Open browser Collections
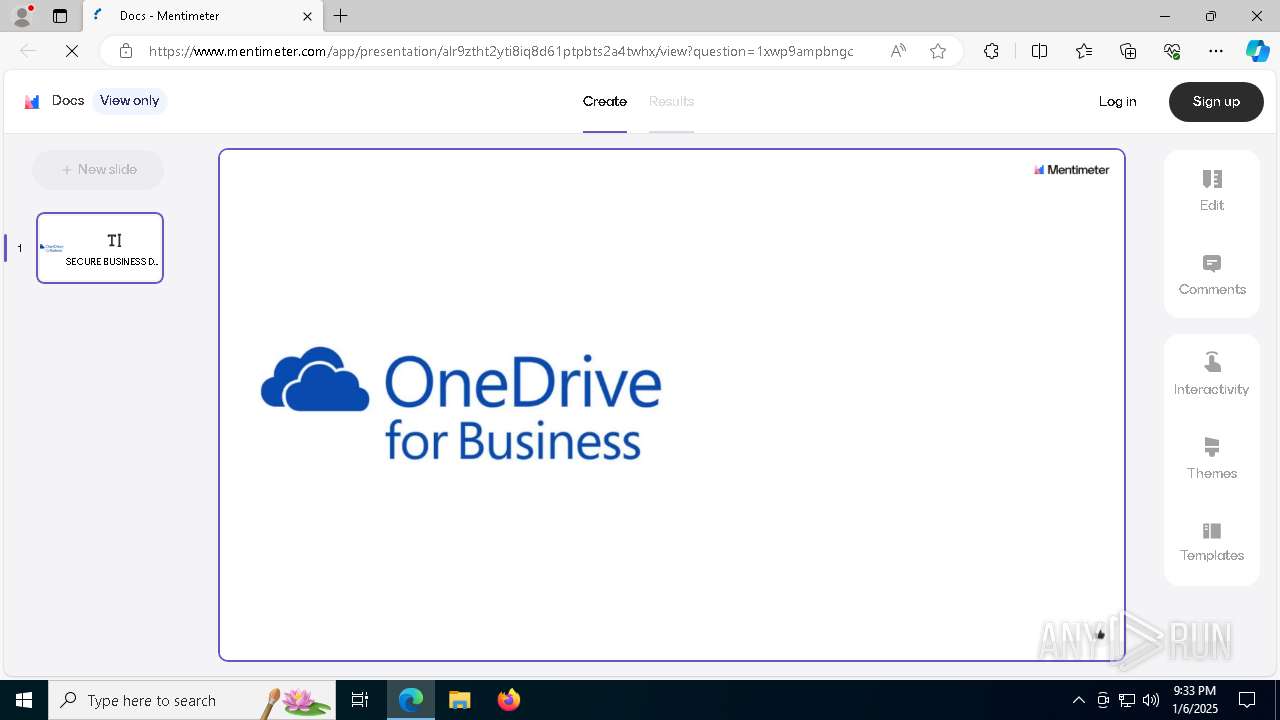This screenshot has height=720, width=1280. pos(1128,51)
